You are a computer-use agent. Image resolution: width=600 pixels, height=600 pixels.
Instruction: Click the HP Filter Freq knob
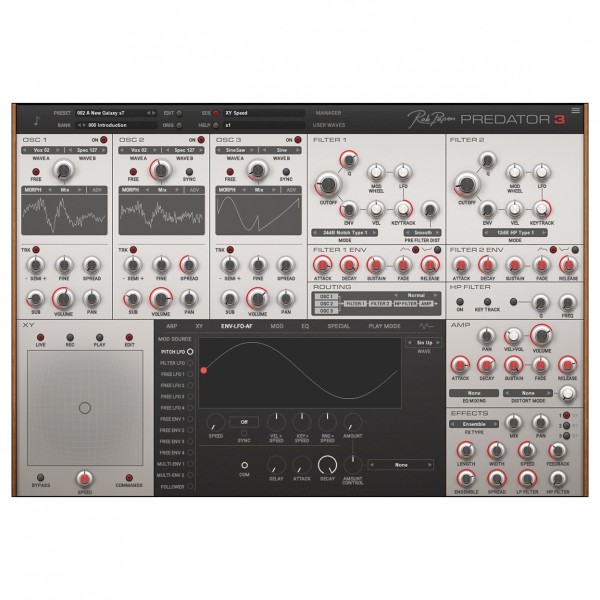coord(567,303)
